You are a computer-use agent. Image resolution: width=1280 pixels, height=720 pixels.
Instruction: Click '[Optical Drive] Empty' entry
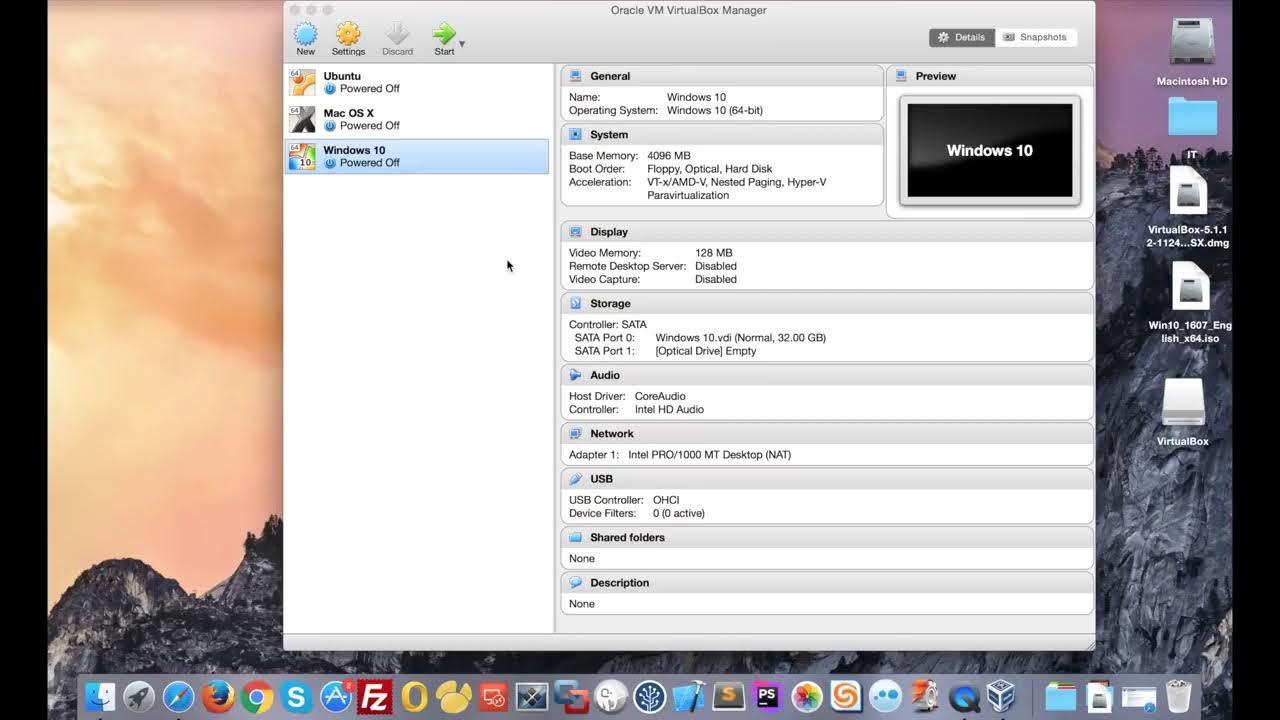coord(706,351)
